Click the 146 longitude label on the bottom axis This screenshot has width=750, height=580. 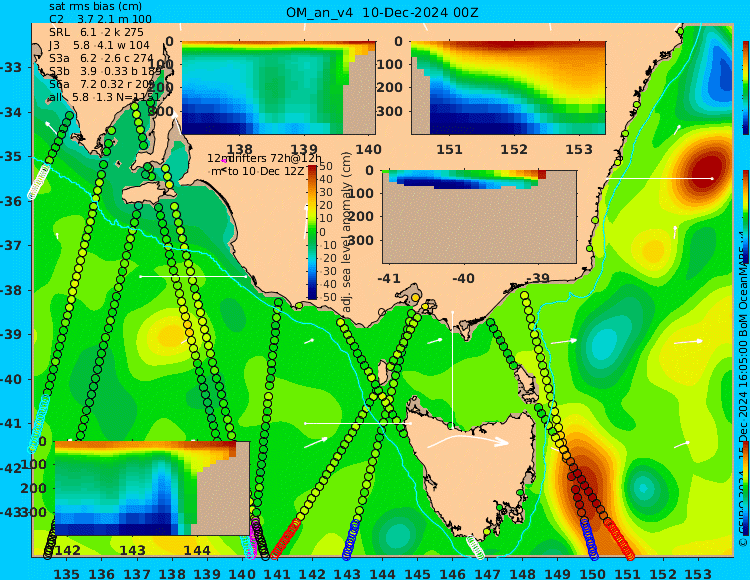452,573
